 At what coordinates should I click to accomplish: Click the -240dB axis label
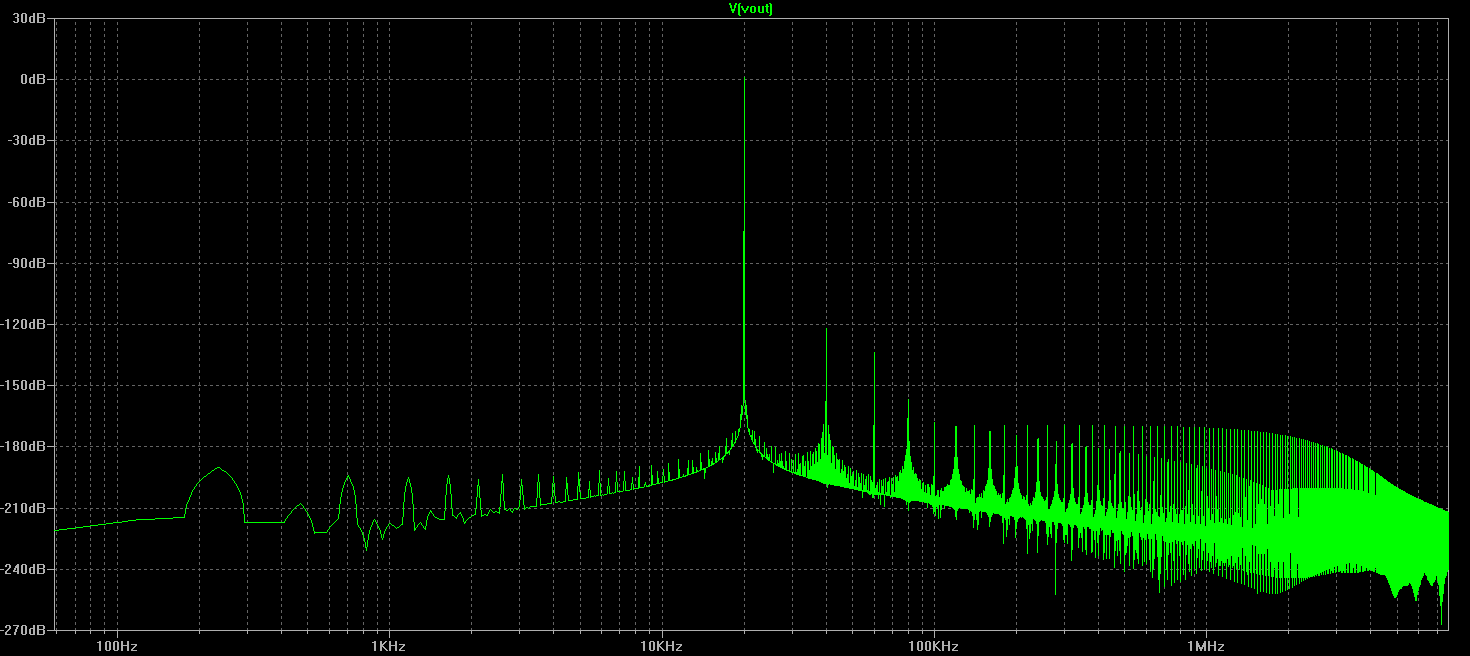tap(26, 570)
